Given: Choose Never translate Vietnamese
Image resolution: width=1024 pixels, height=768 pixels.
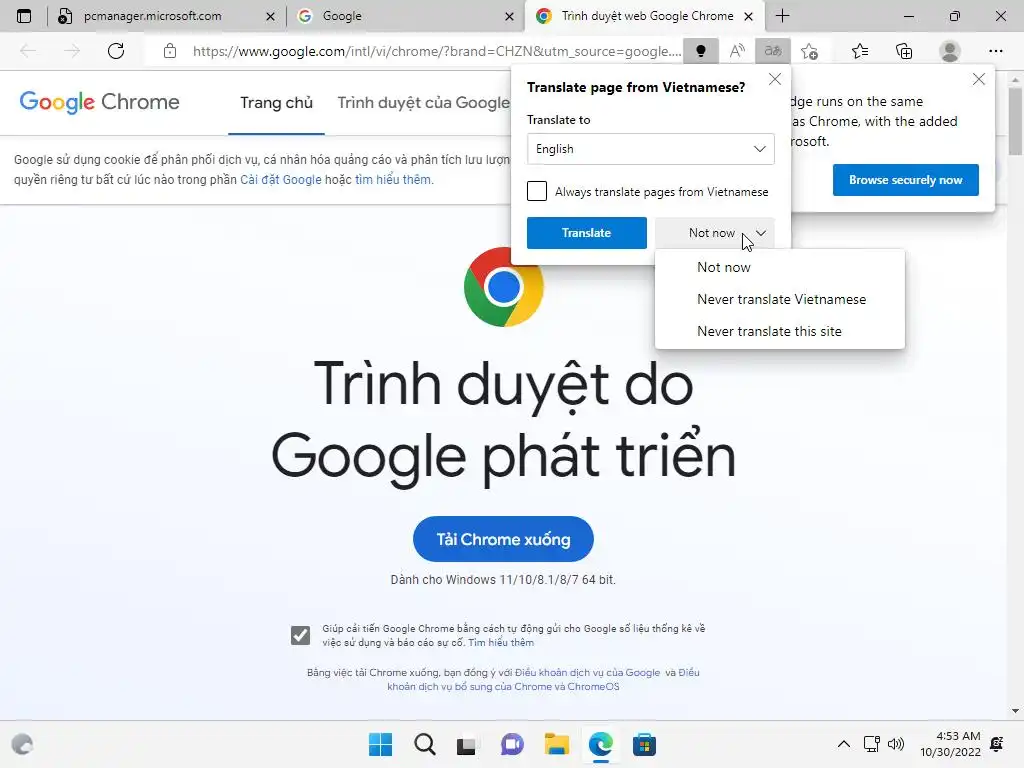Looking at the screenshot, I should coord(779,299).
